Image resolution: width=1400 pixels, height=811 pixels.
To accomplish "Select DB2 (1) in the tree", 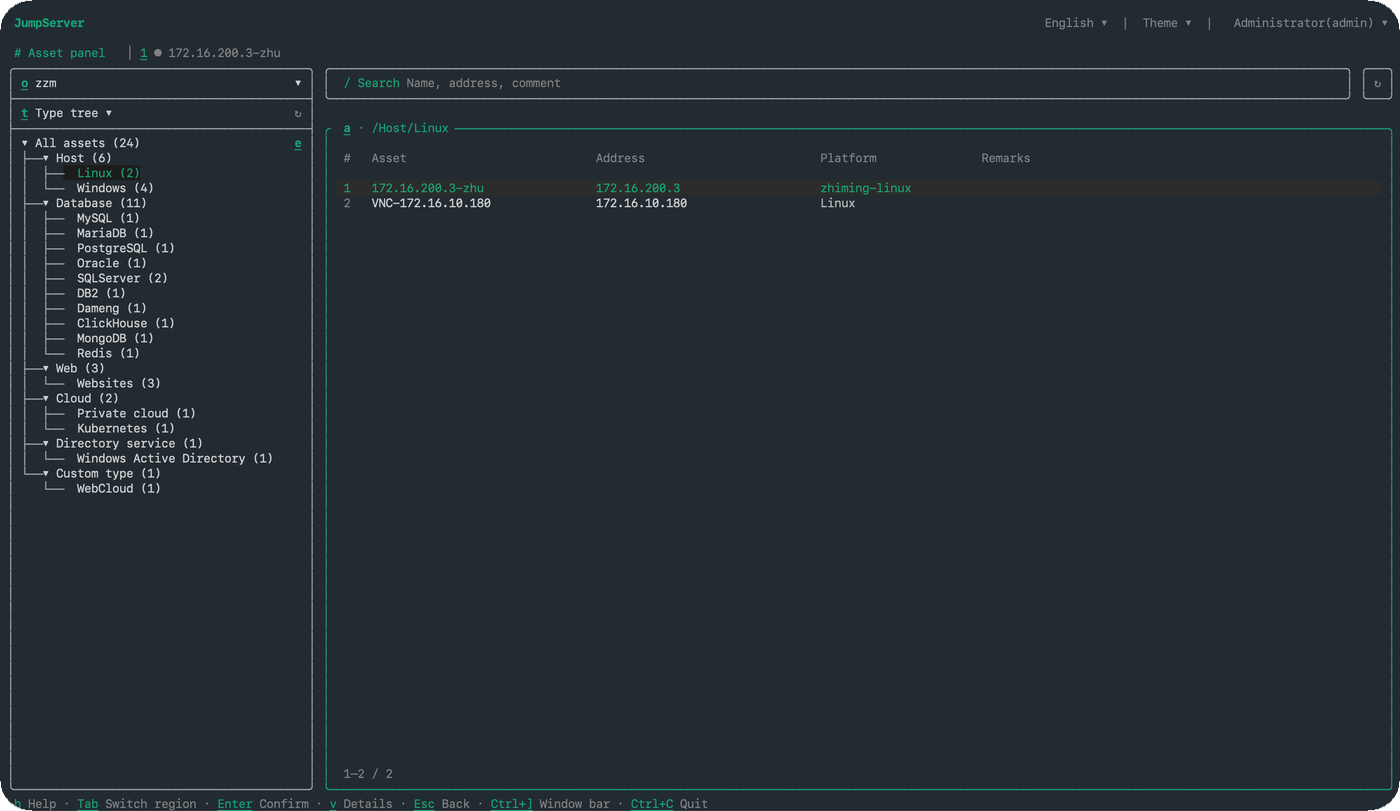I will [101, 294].
